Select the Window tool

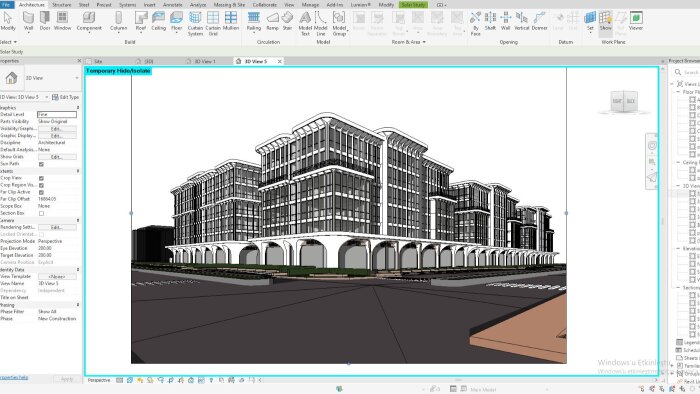pyautogui.click(x=62, y=21)
